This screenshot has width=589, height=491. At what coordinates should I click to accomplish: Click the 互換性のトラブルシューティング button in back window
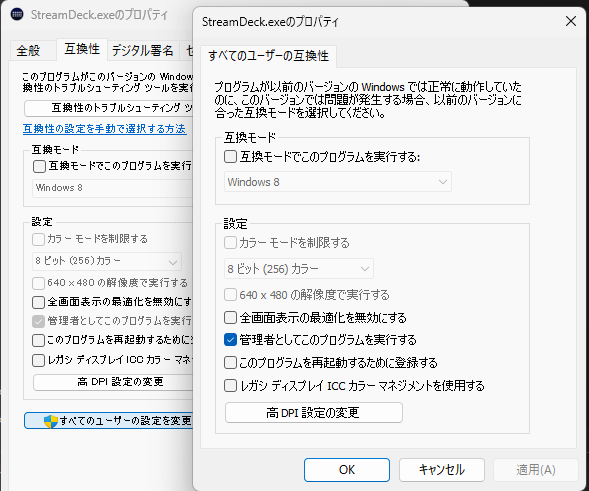109,108
